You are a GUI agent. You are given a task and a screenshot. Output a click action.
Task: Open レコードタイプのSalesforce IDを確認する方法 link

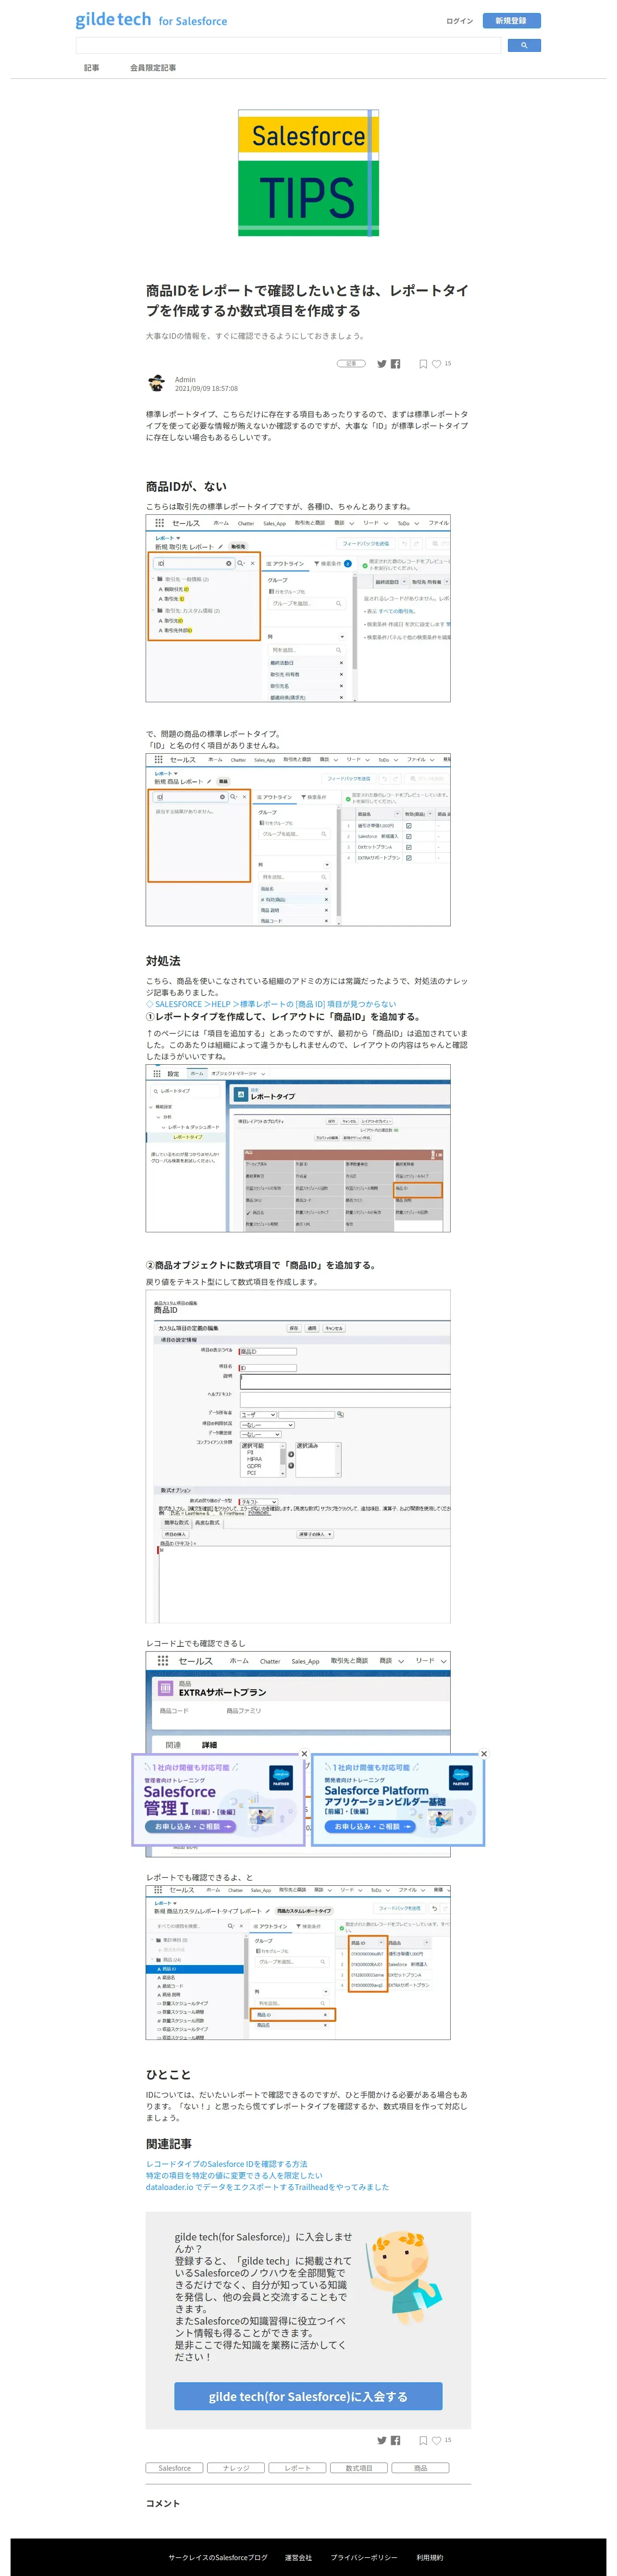tap(227, 2163)
